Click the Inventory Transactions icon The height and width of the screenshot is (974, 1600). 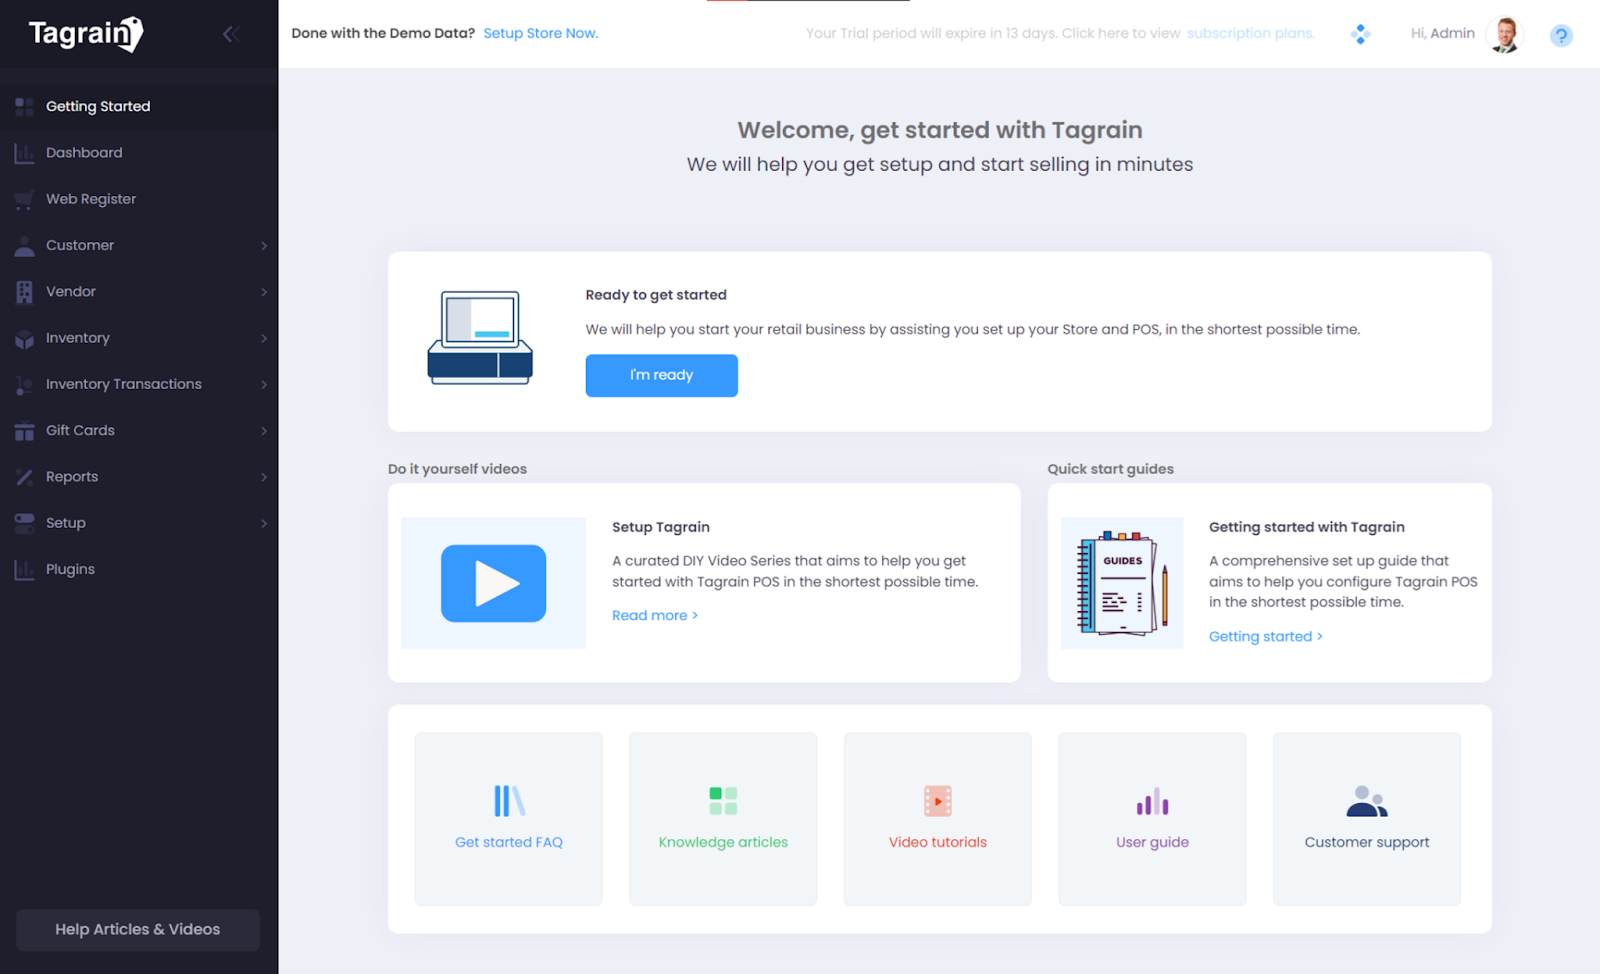click(24, 384)
